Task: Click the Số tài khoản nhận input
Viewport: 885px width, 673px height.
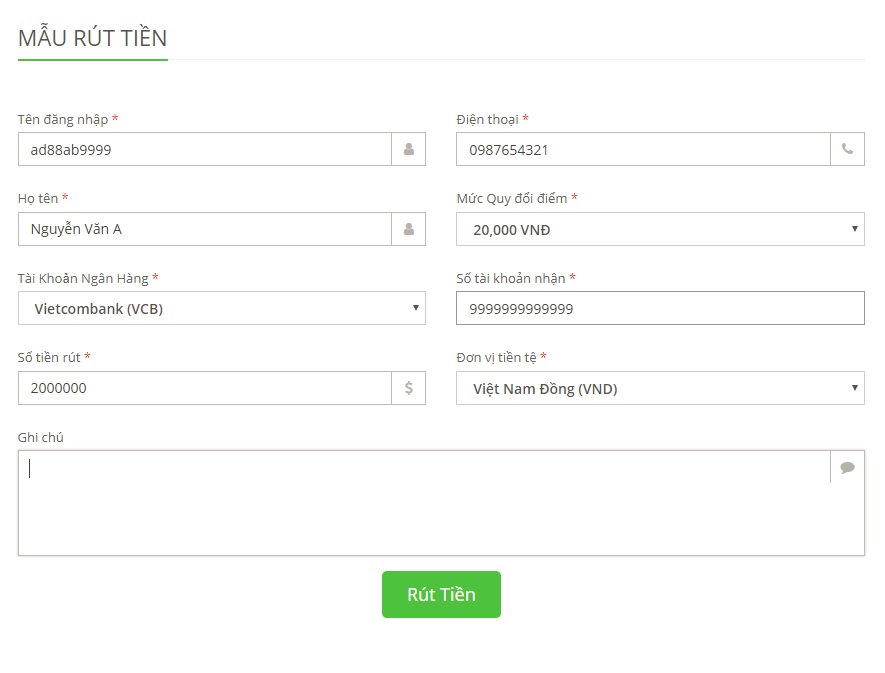Action: (660, 308)
